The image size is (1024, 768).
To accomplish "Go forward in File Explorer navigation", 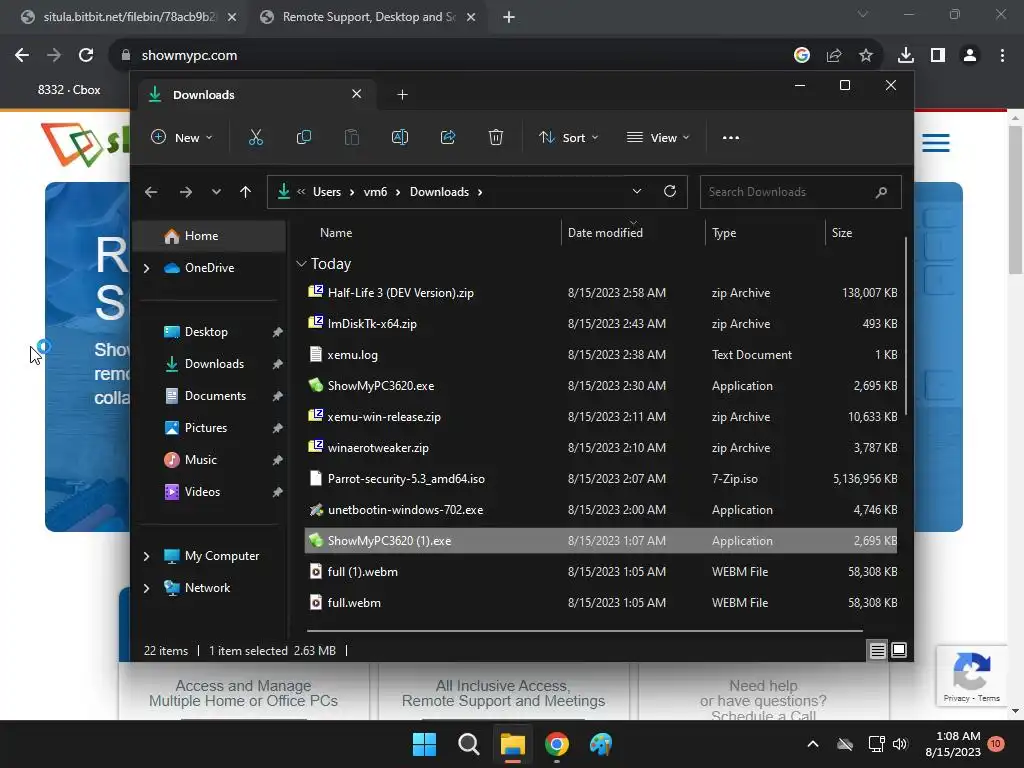I will point(185,192).
